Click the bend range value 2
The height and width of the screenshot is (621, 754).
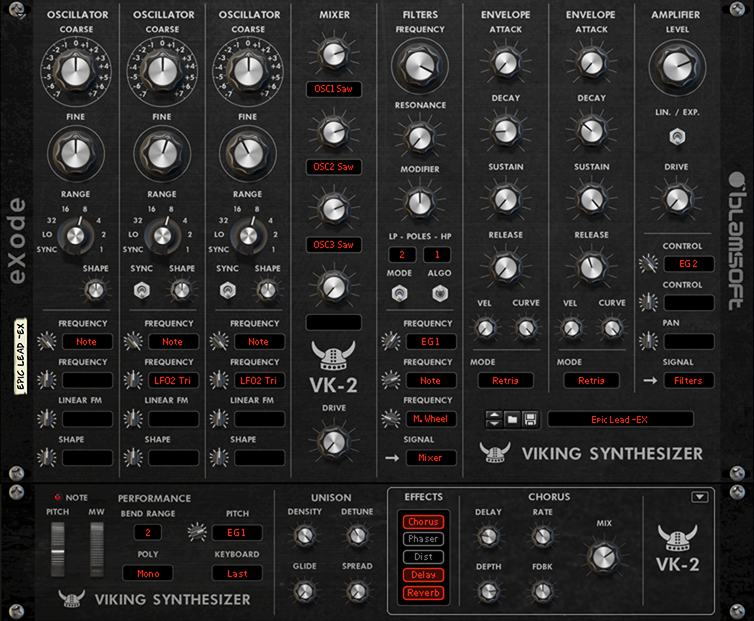click(x=148, y=532)
